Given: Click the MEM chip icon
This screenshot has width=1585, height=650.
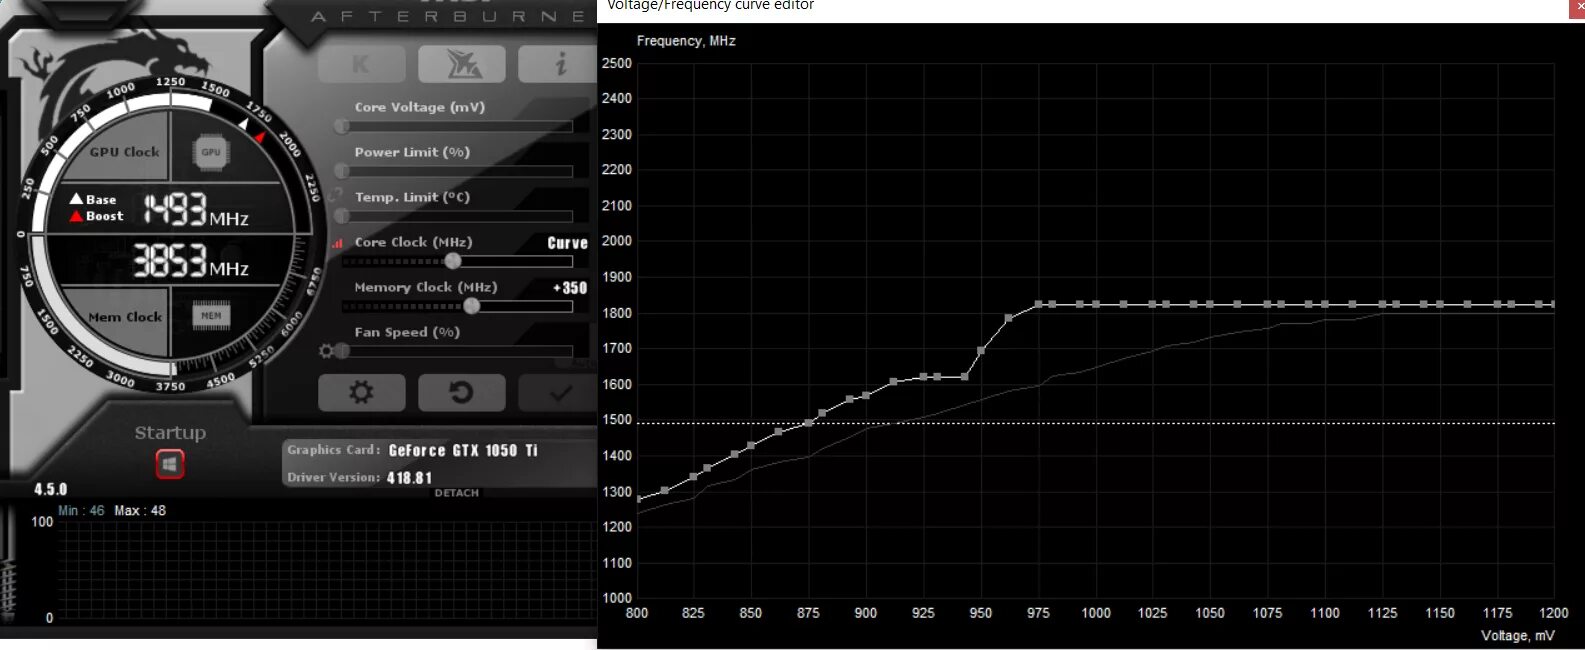Looking at the screenshot, I should click(x=211, y=316).
